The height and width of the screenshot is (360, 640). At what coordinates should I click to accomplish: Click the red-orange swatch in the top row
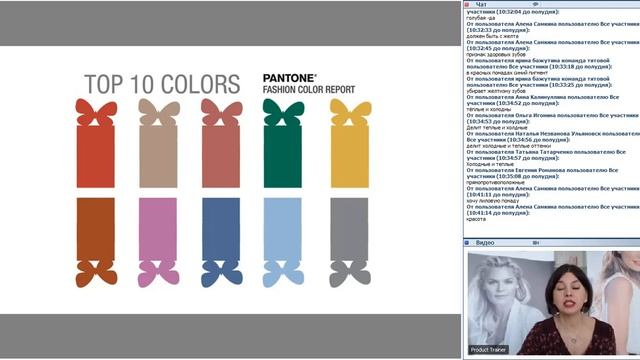[96, 156]
